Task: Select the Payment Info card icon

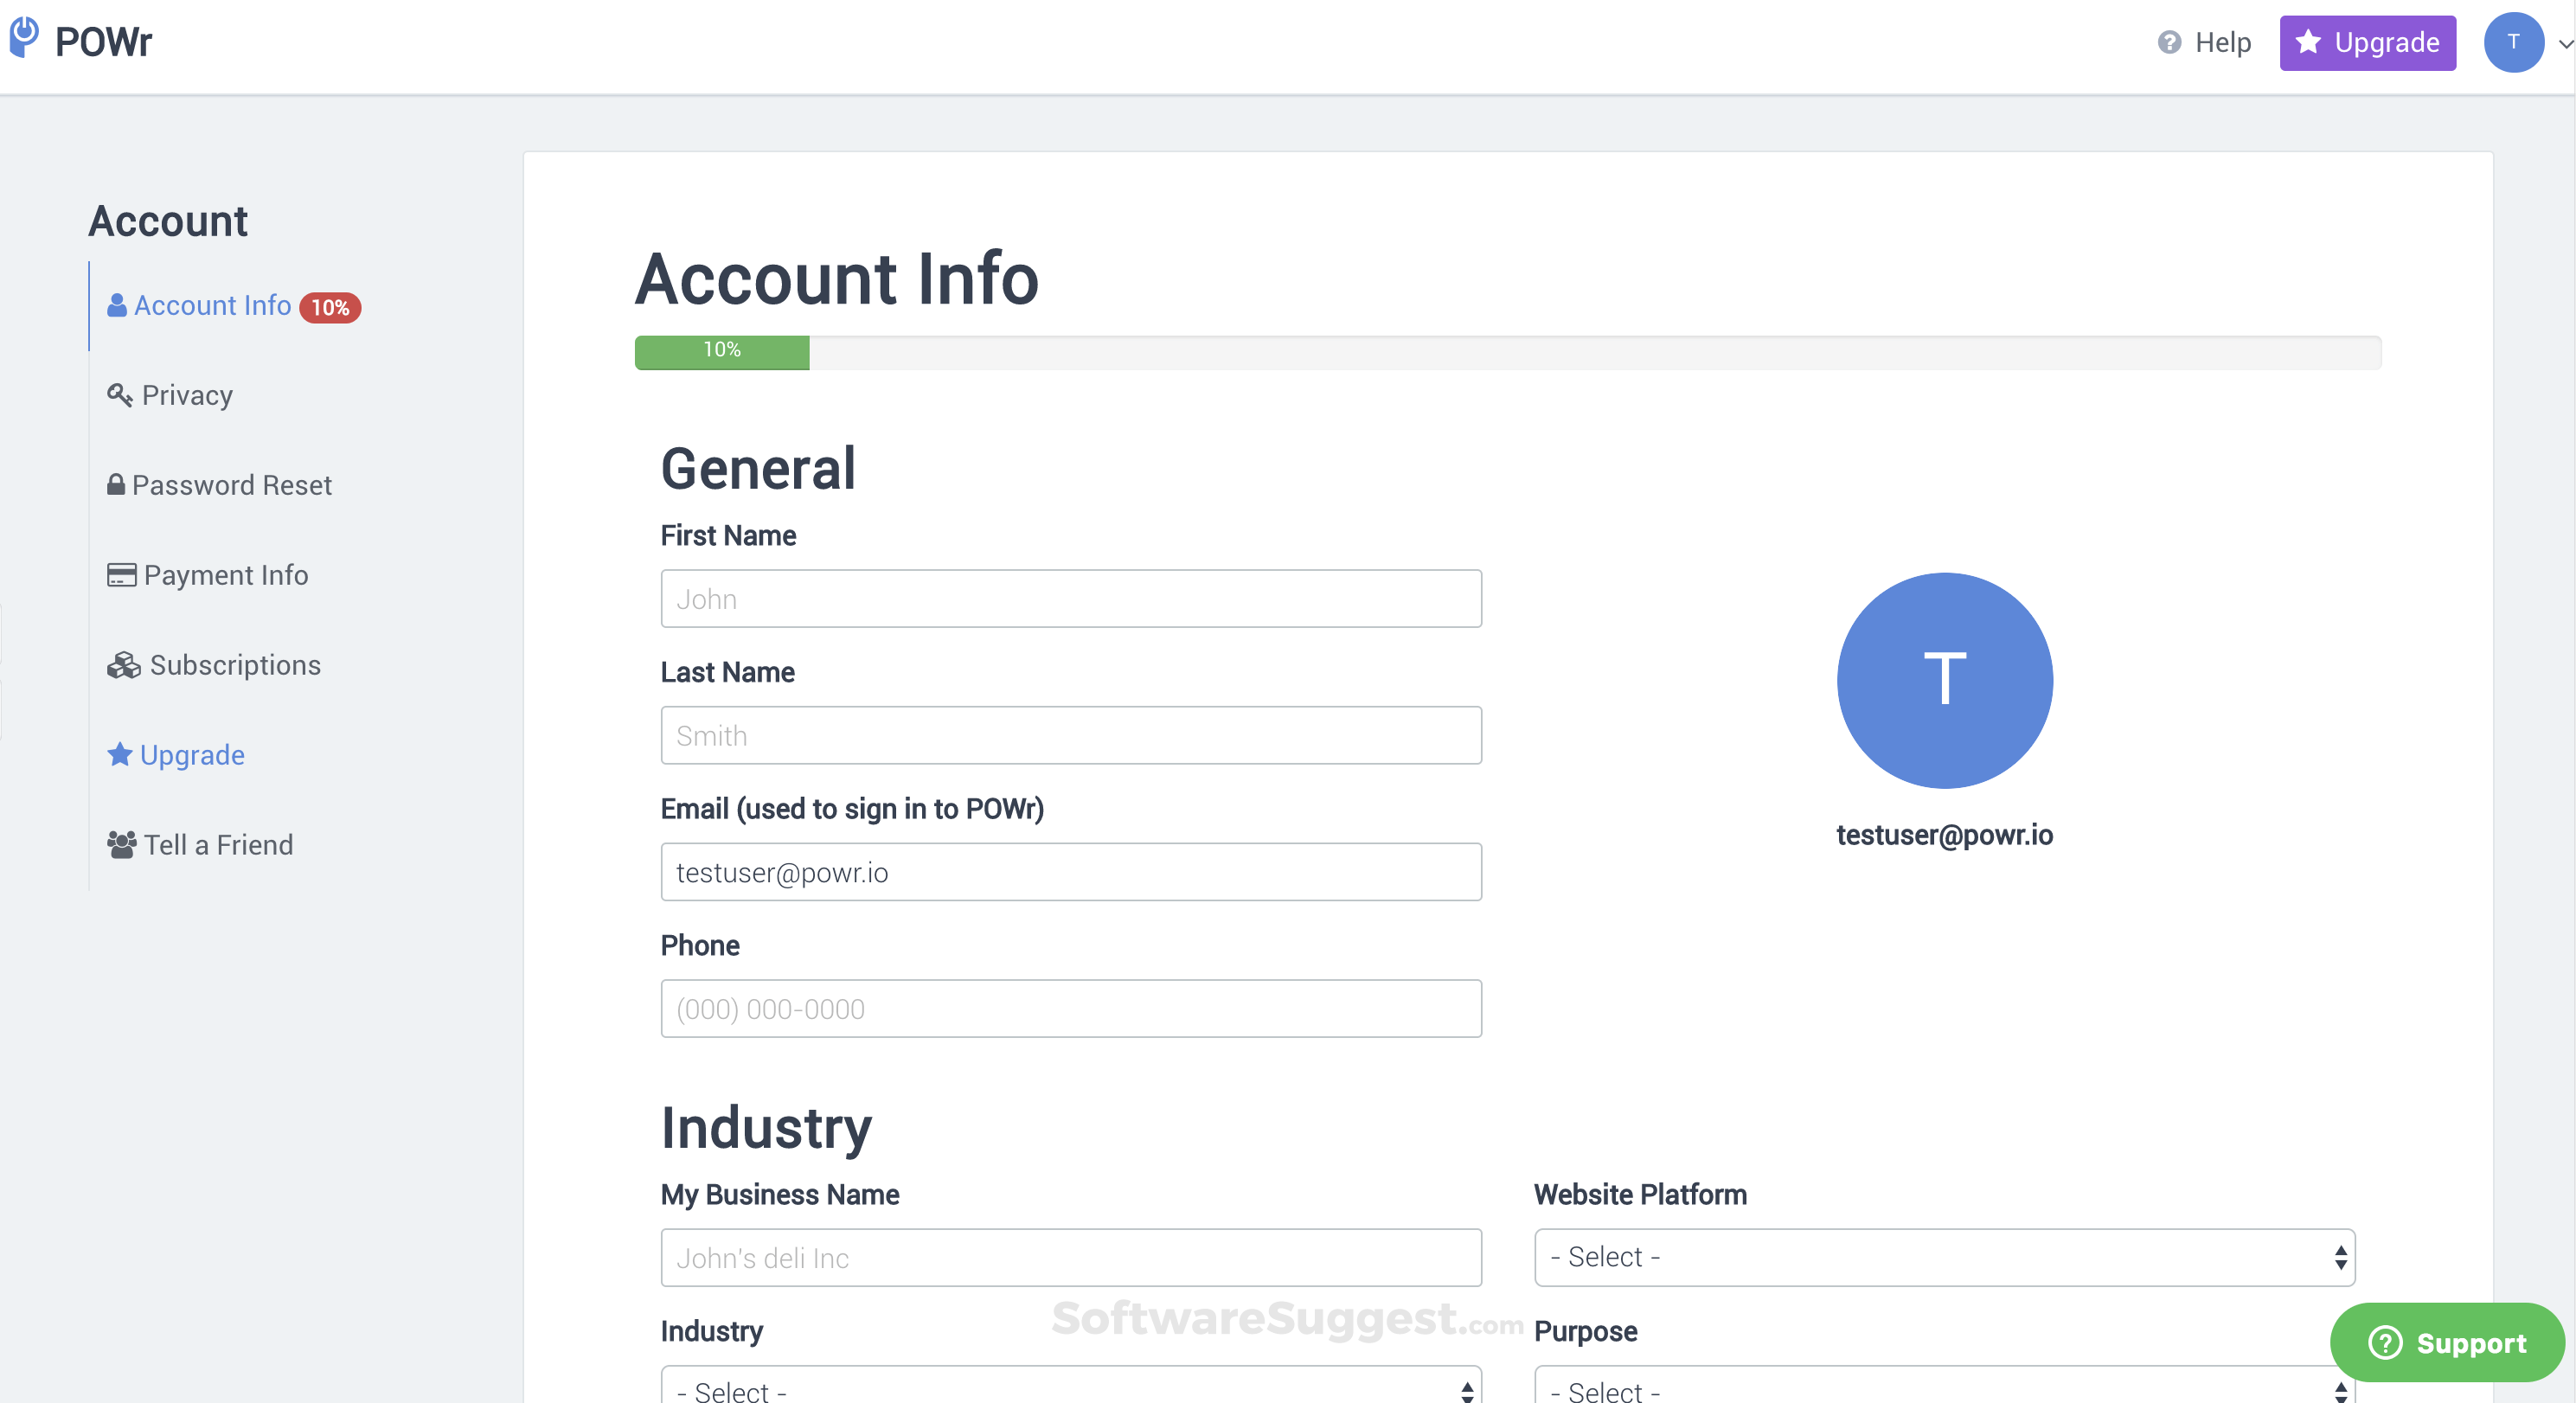Action: 120,574
